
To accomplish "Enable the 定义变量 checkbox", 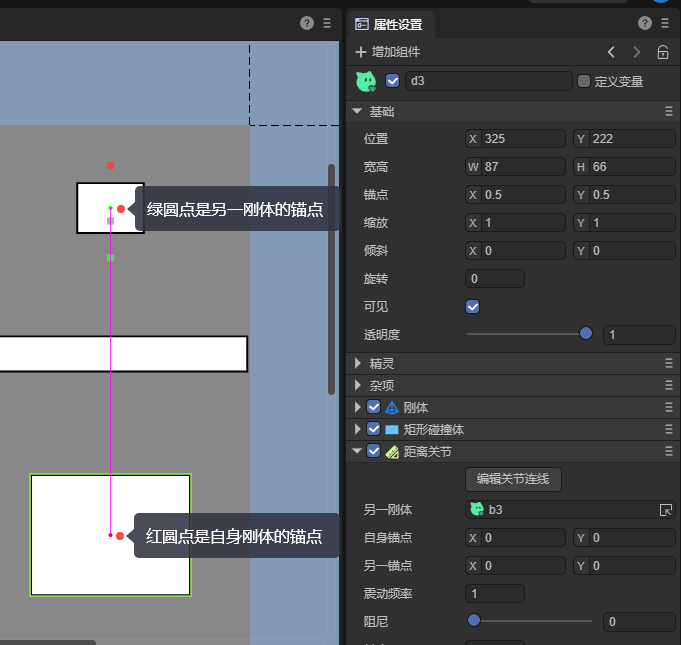I will (x=584, y=81).
